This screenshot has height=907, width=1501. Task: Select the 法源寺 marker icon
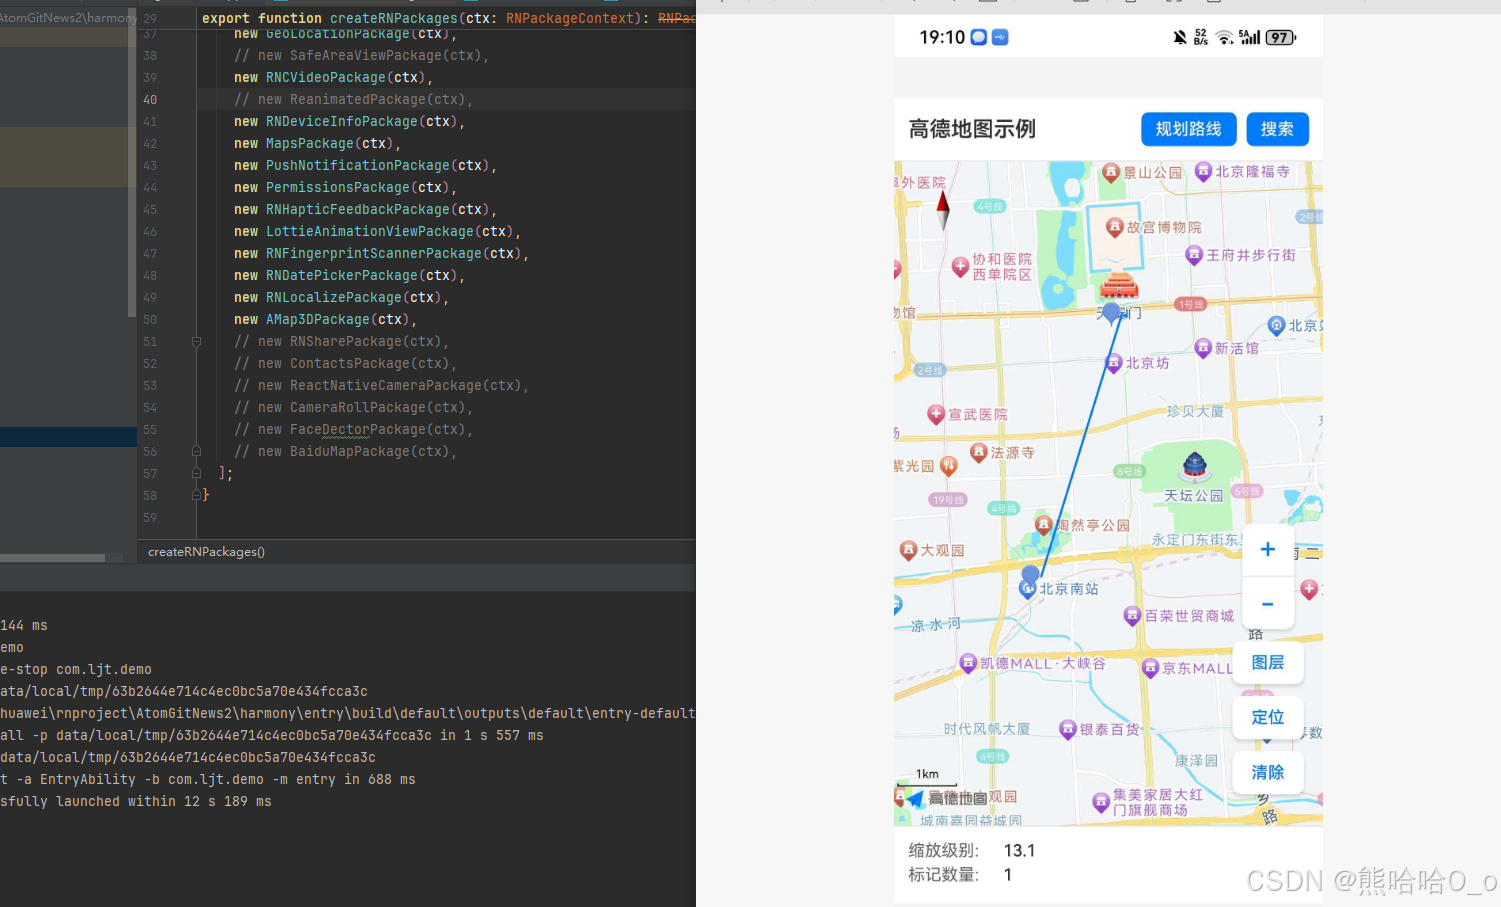pyautogui.click(x=979, y=453)
